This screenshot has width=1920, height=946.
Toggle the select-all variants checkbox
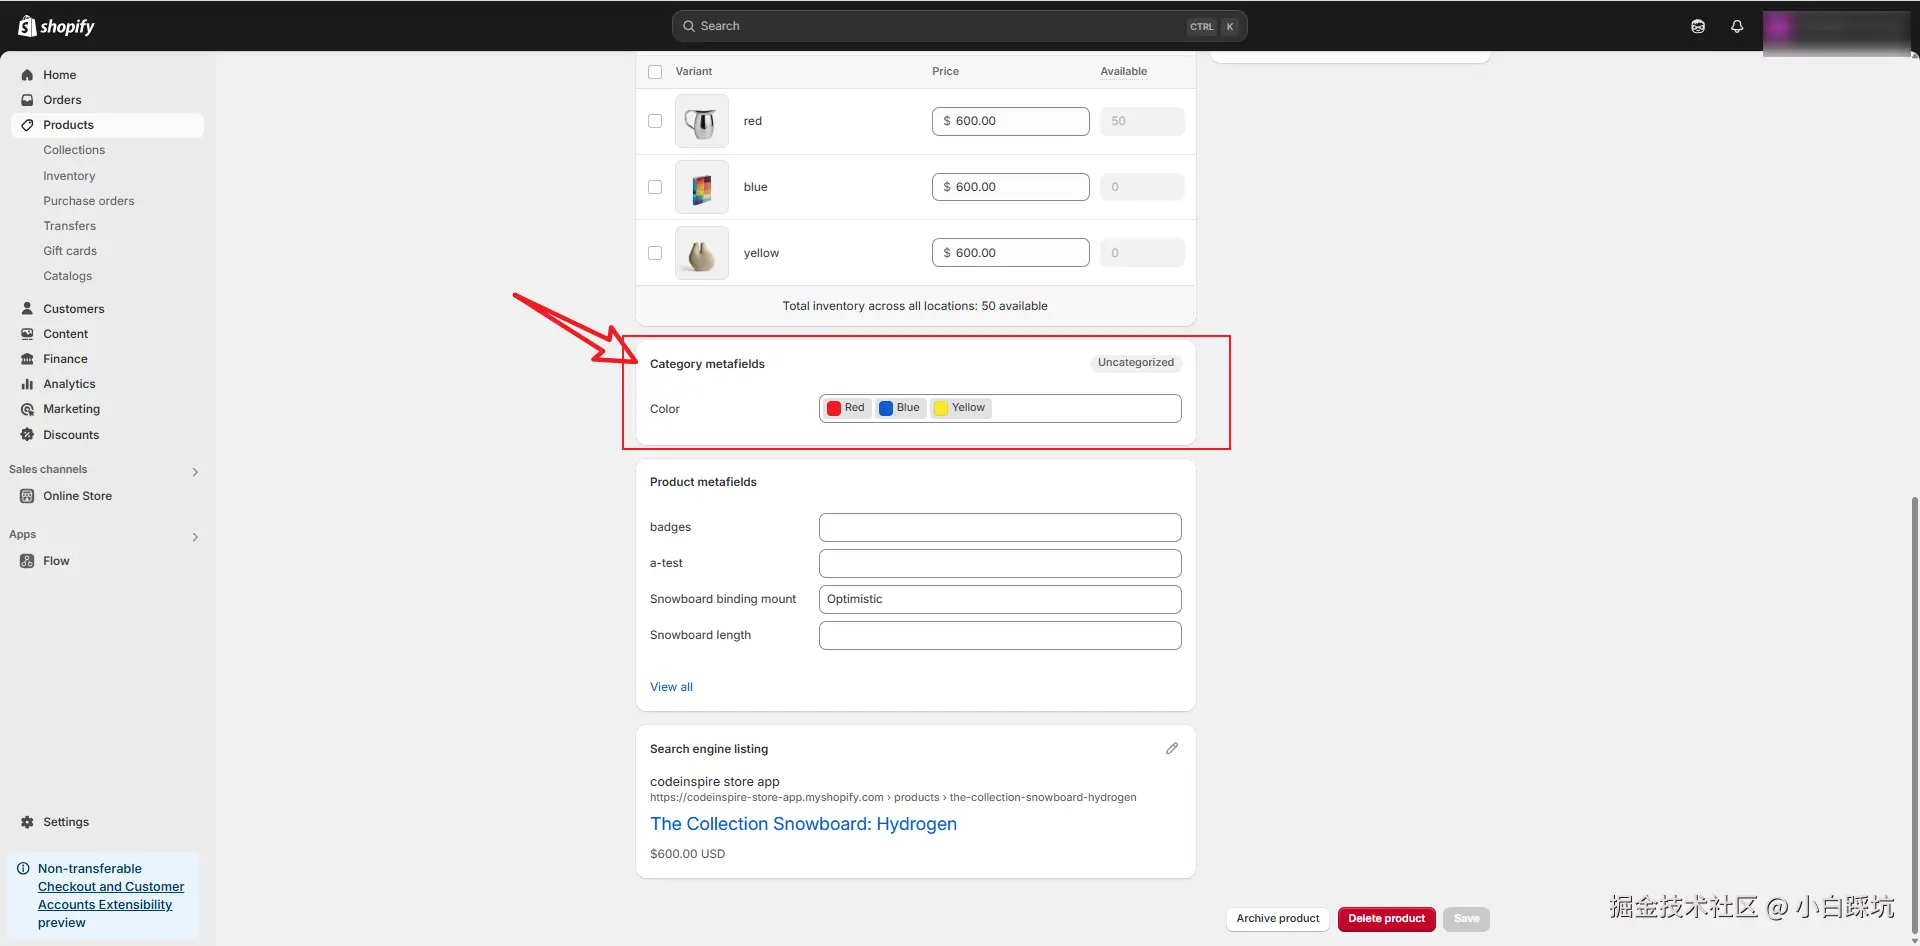[655, 72]
